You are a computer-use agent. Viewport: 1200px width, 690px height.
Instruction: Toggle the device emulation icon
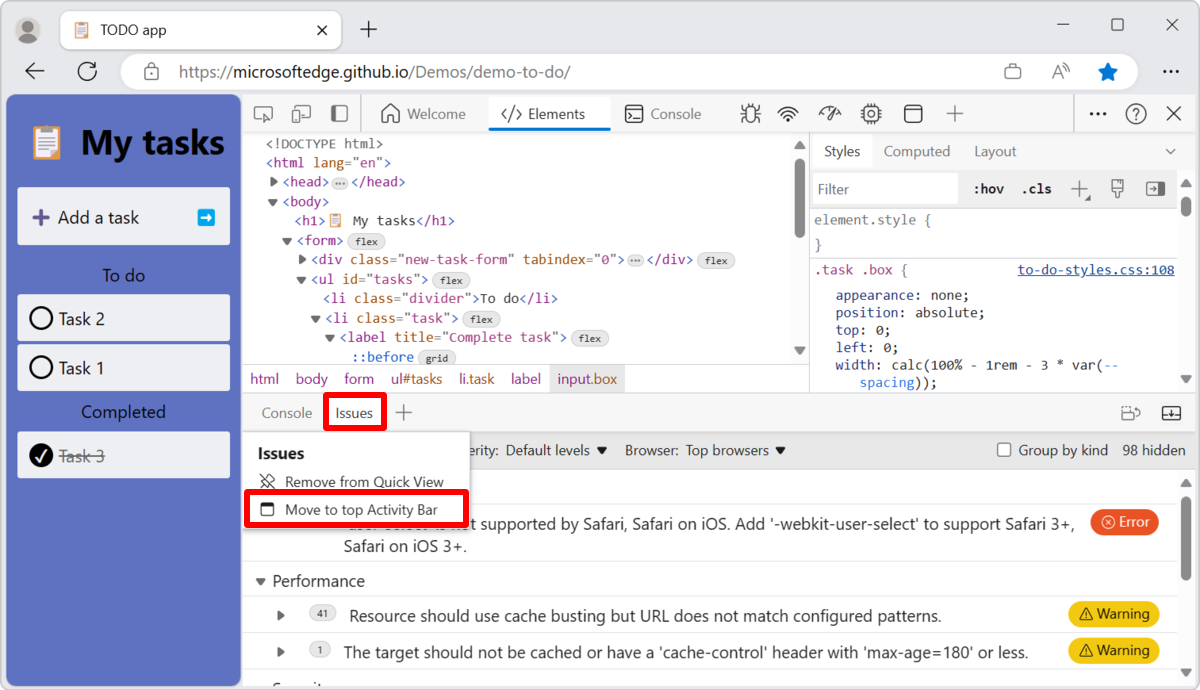pyautogui.click(x=301, y=113)
